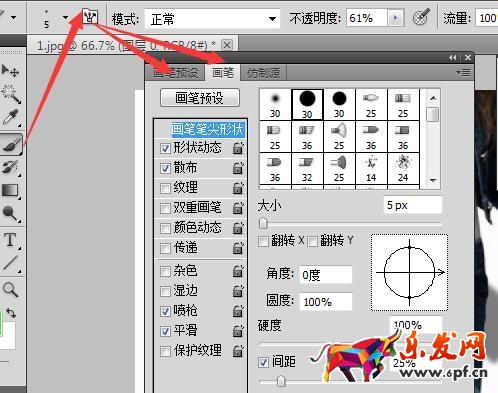Viewport: 498px width, 393px height.
Task: Switch to 画笔 tab
Action: click(x=223, y=72)
